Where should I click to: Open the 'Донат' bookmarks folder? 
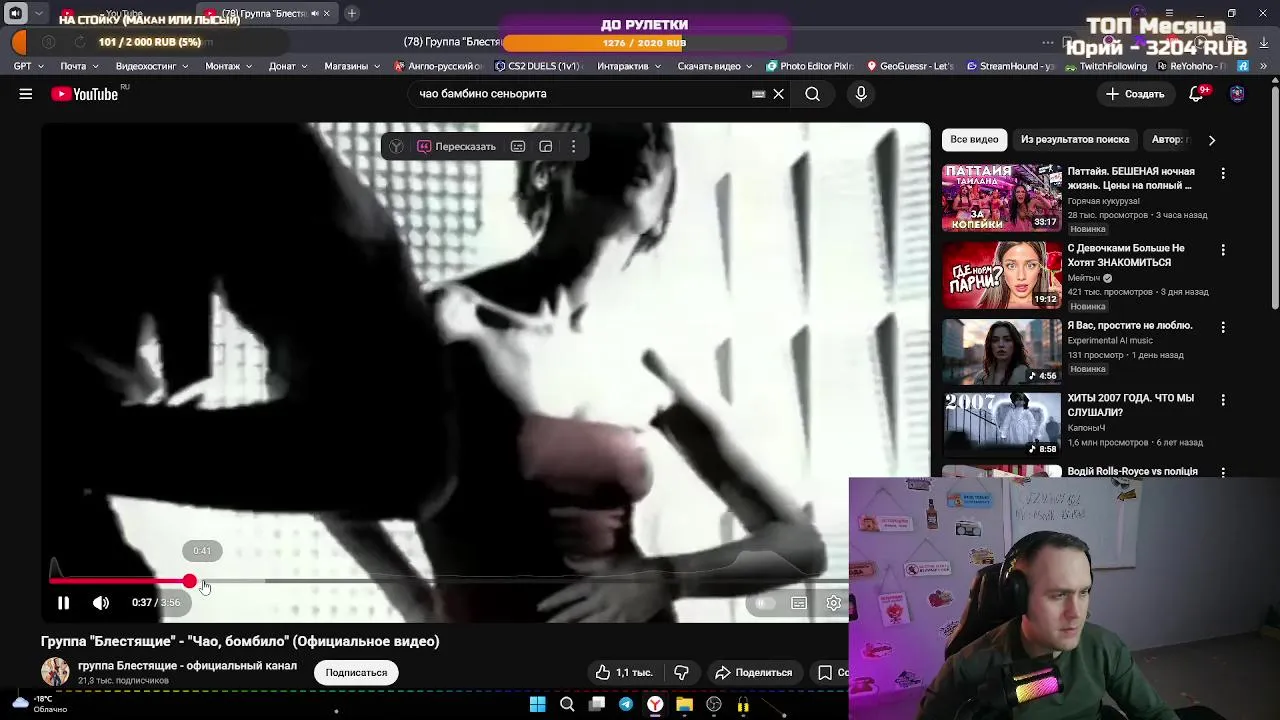(289, 66)
